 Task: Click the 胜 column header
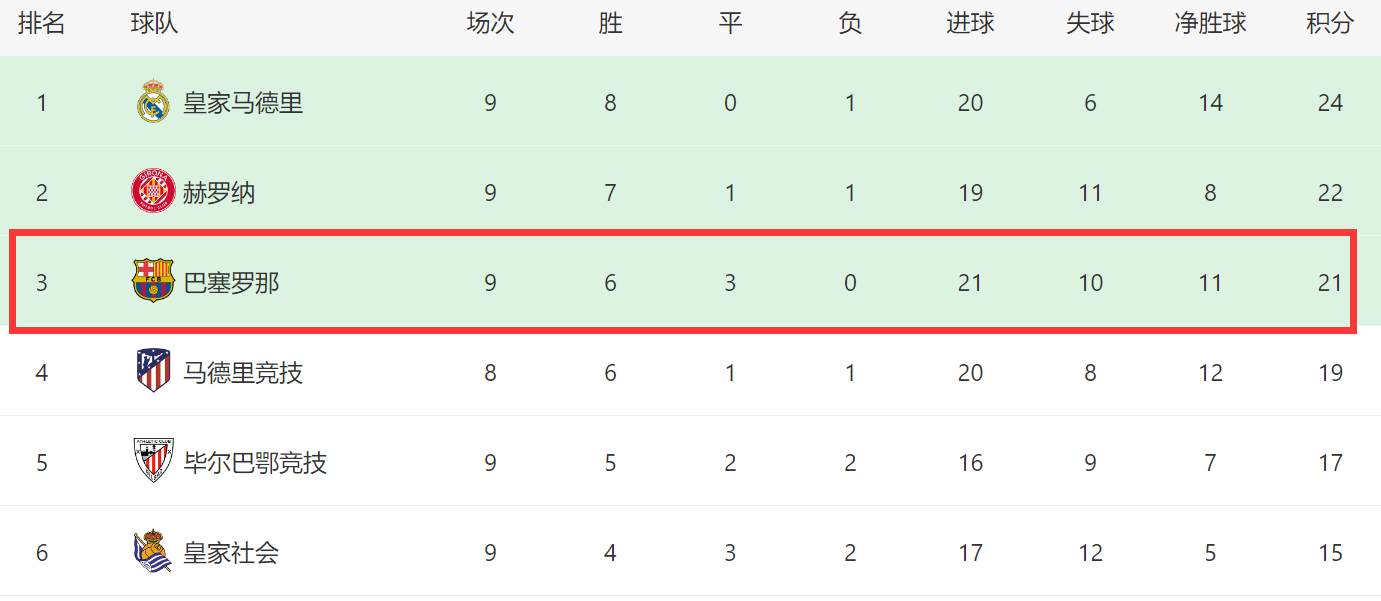610,24
